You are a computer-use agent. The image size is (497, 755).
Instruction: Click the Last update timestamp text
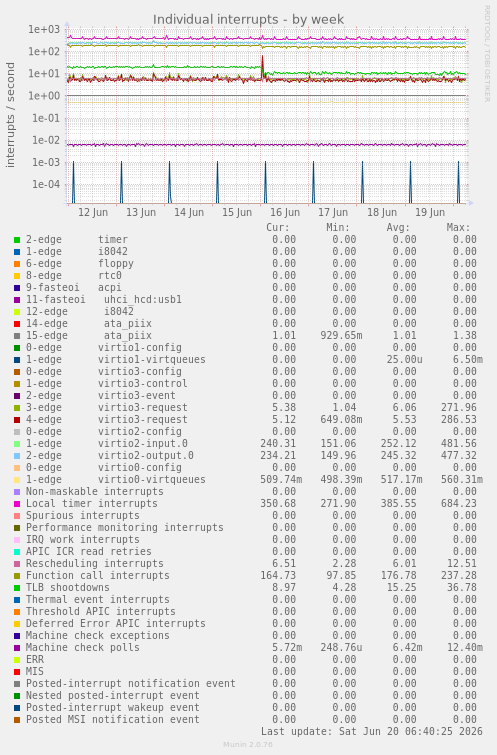pyautogui.click(x=372, y=731)
